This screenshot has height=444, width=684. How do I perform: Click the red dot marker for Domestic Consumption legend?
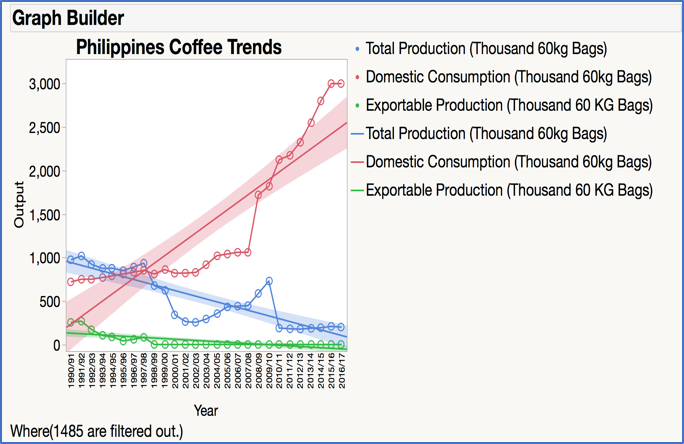tap(357, 77)
